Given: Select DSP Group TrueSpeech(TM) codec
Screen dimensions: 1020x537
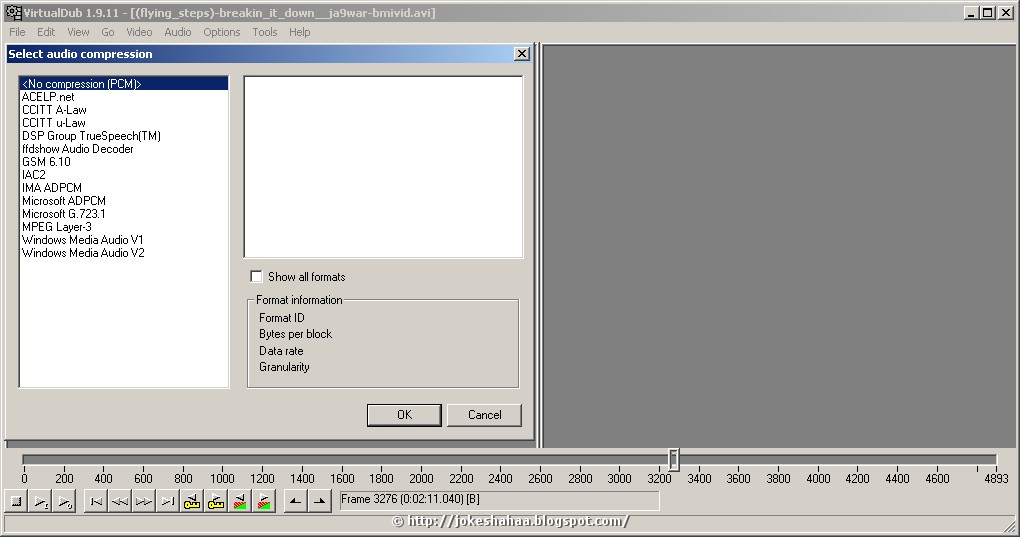Looking at the screenshot, I should 124,136.
